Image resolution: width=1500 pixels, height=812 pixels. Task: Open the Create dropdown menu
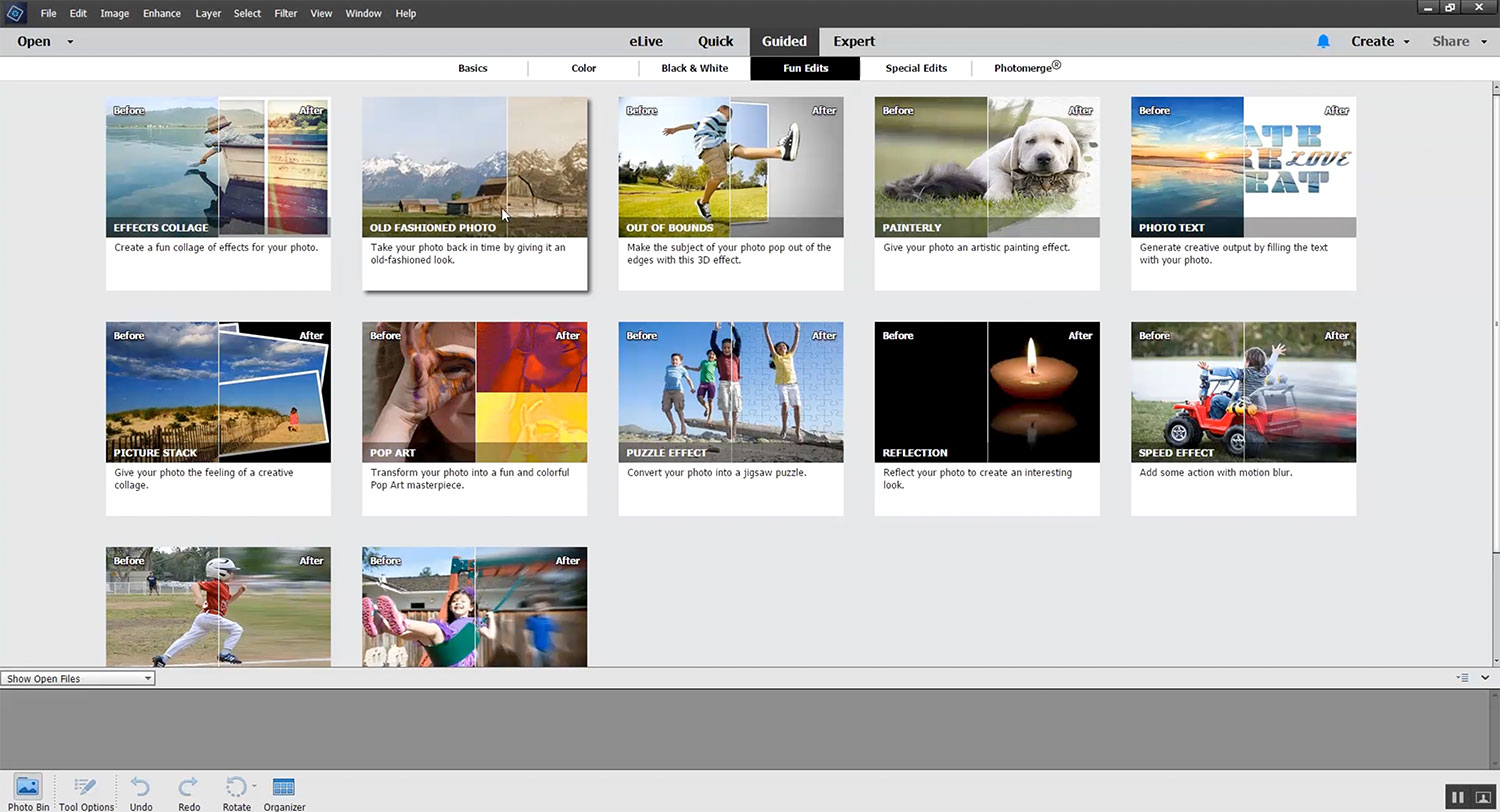pyautogui.click(x=1380, y=41)
